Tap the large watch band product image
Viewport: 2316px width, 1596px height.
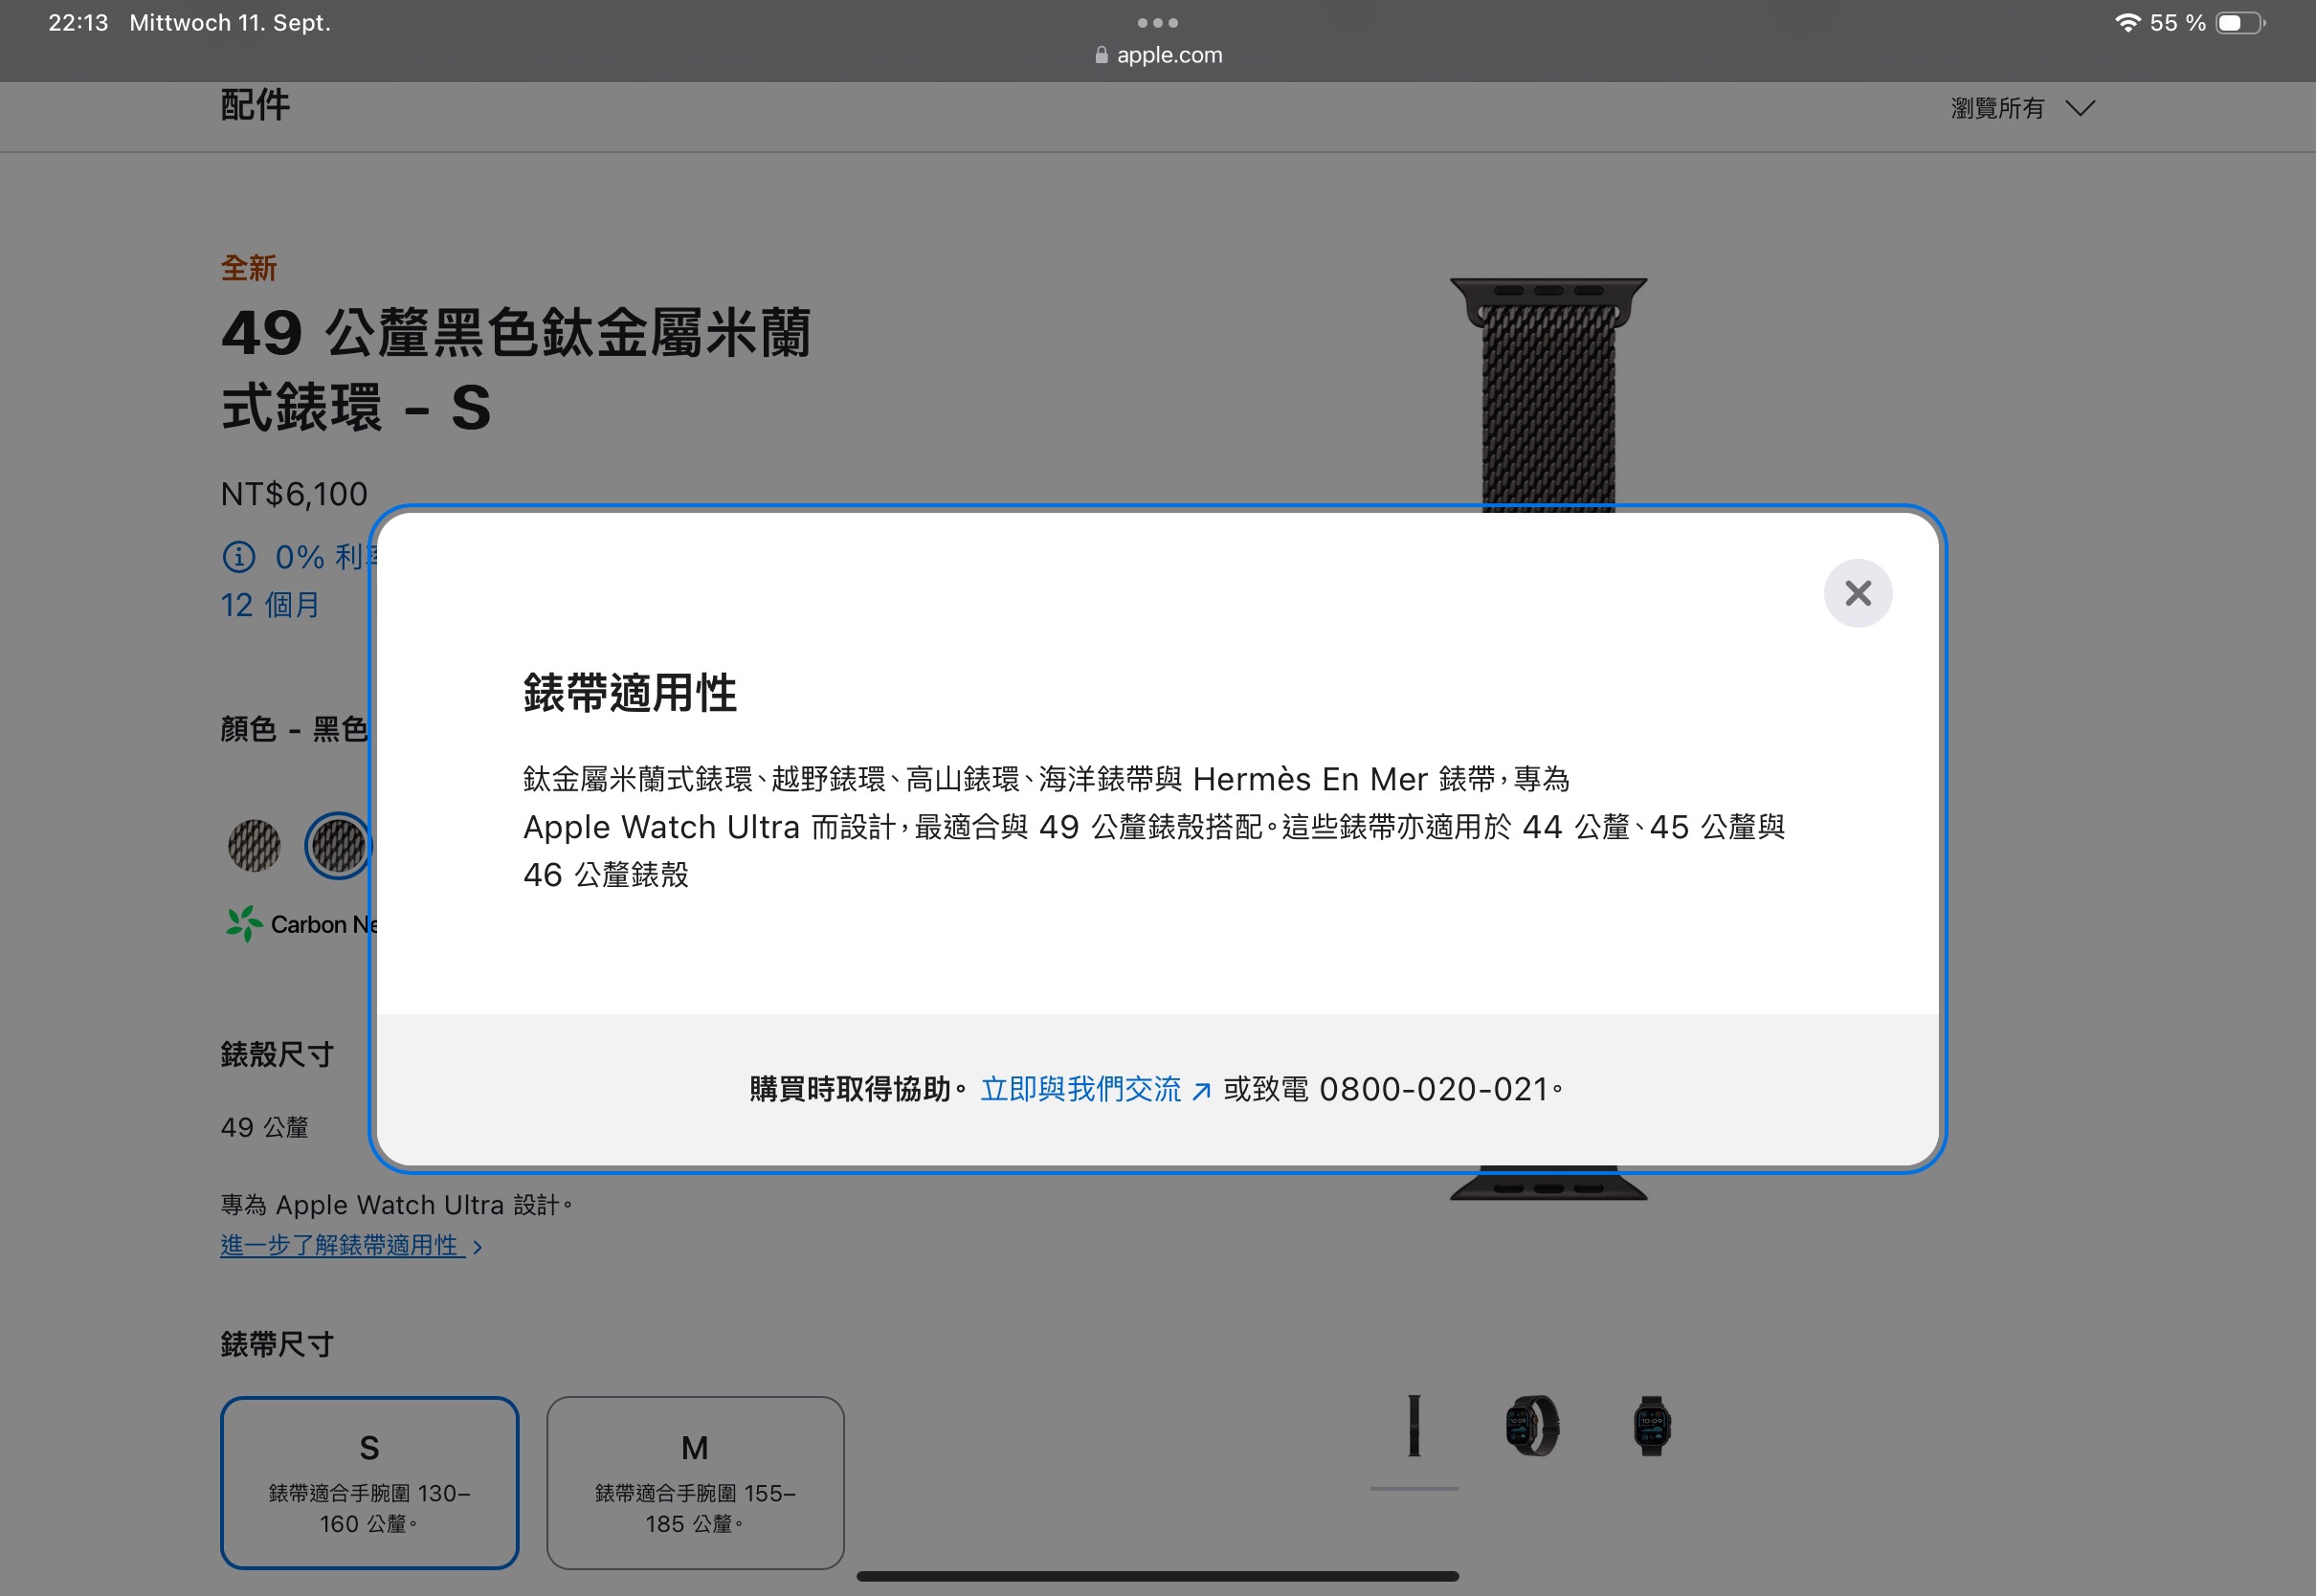pos(1548,395)
